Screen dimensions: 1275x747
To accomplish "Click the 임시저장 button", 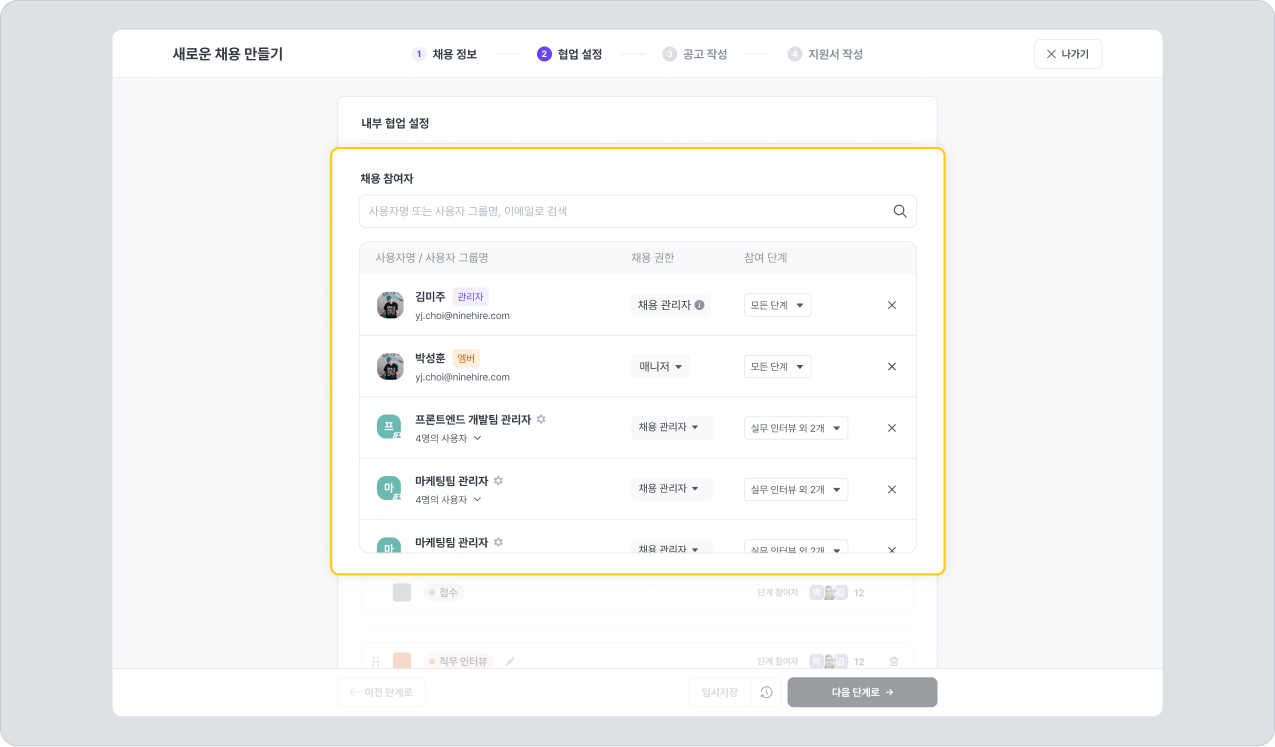I will [720, 692].
